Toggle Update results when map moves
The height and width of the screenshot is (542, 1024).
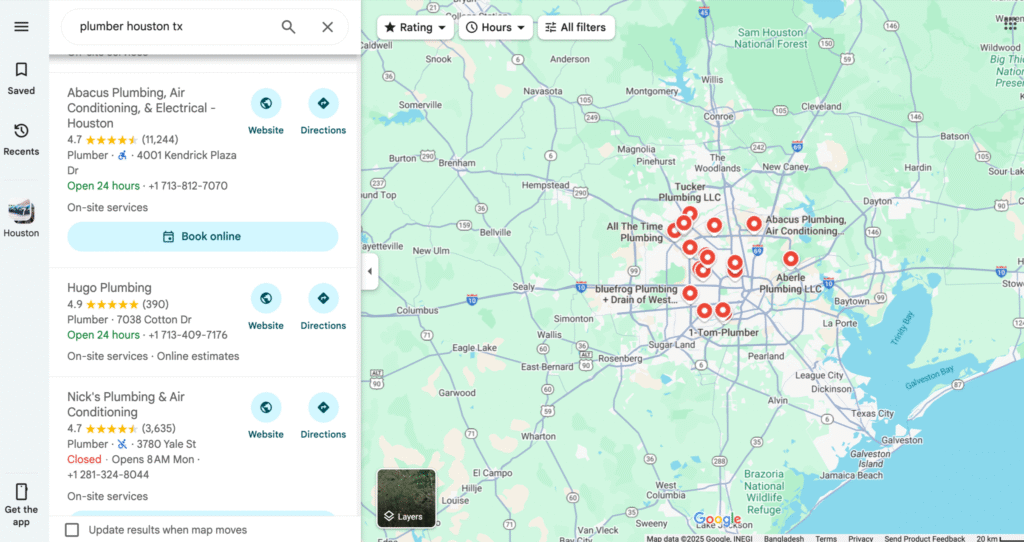pos(72,530)
